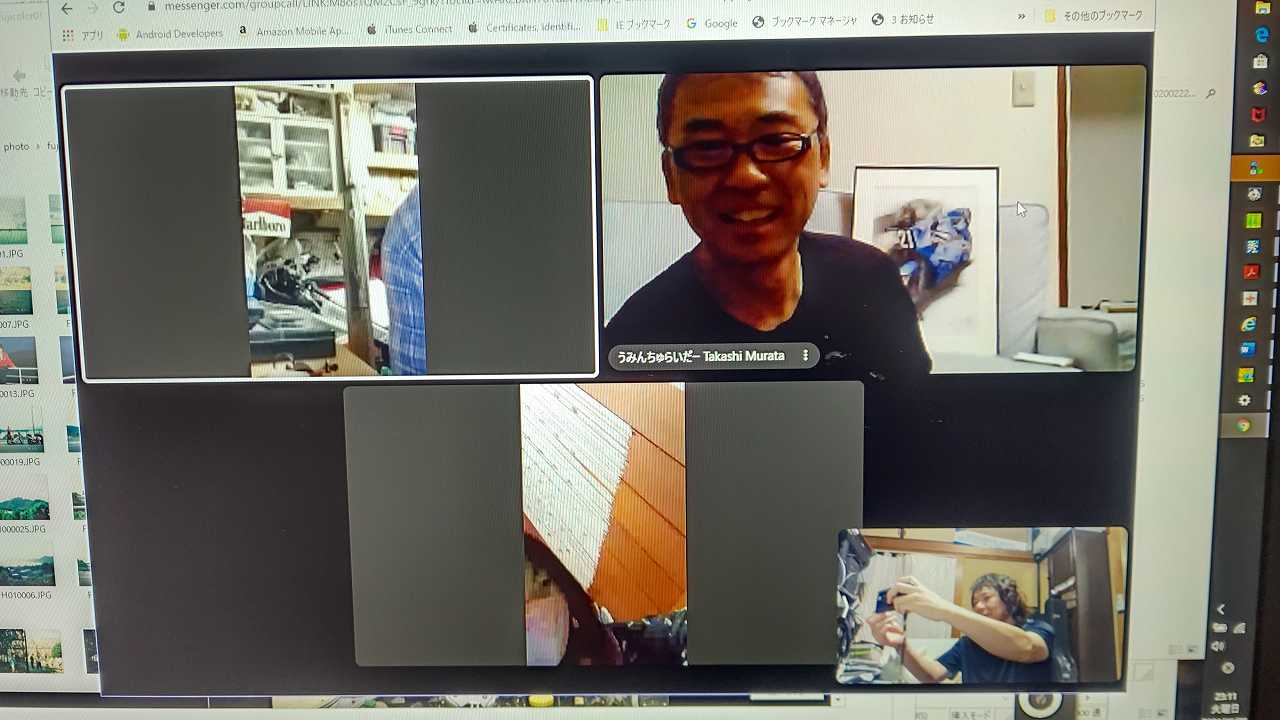This screenshot has width=1280, height=720.
Task: Click the Marlboro shelf video tile
Action: click(330, 229)
